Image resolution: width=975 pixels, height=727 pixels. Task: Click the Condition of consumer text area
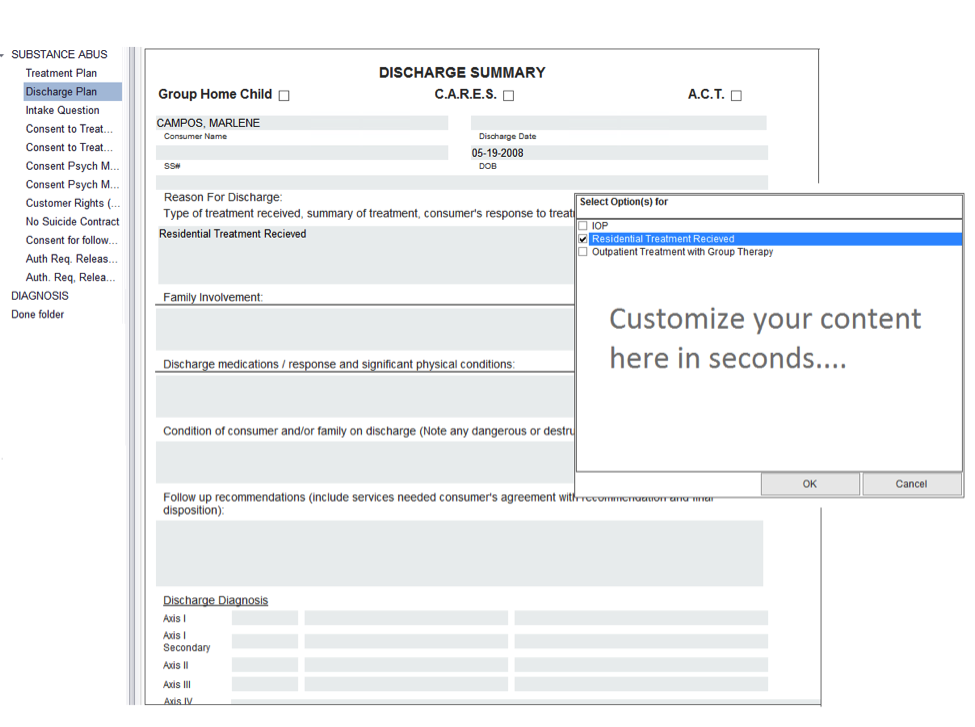point(366,462)
